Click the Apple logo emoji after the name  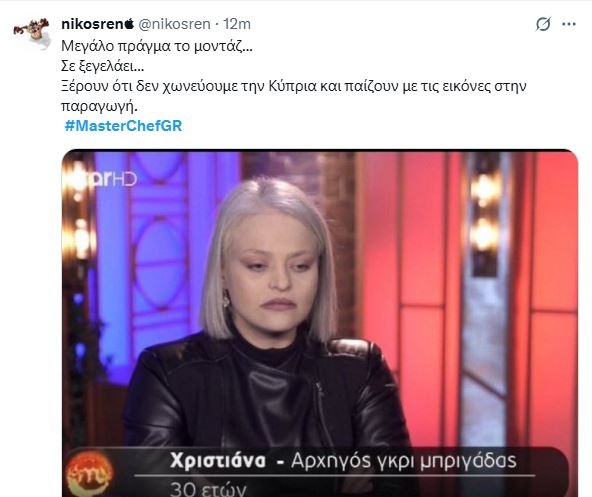(129, 23)
